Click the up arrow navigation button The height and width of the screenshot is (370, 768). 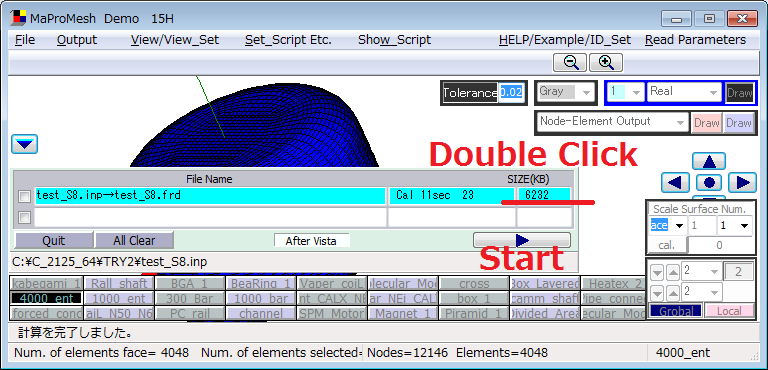(x=709, y=162)
